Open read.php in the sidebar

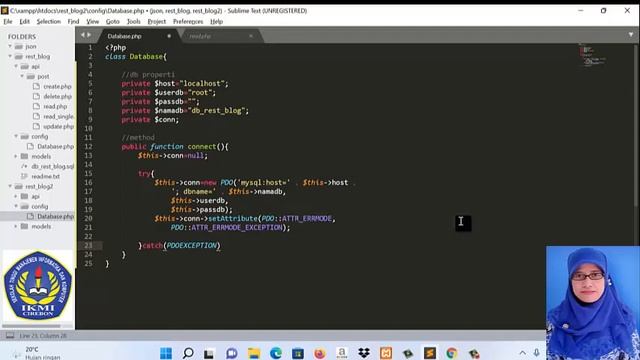pos(55,107)
